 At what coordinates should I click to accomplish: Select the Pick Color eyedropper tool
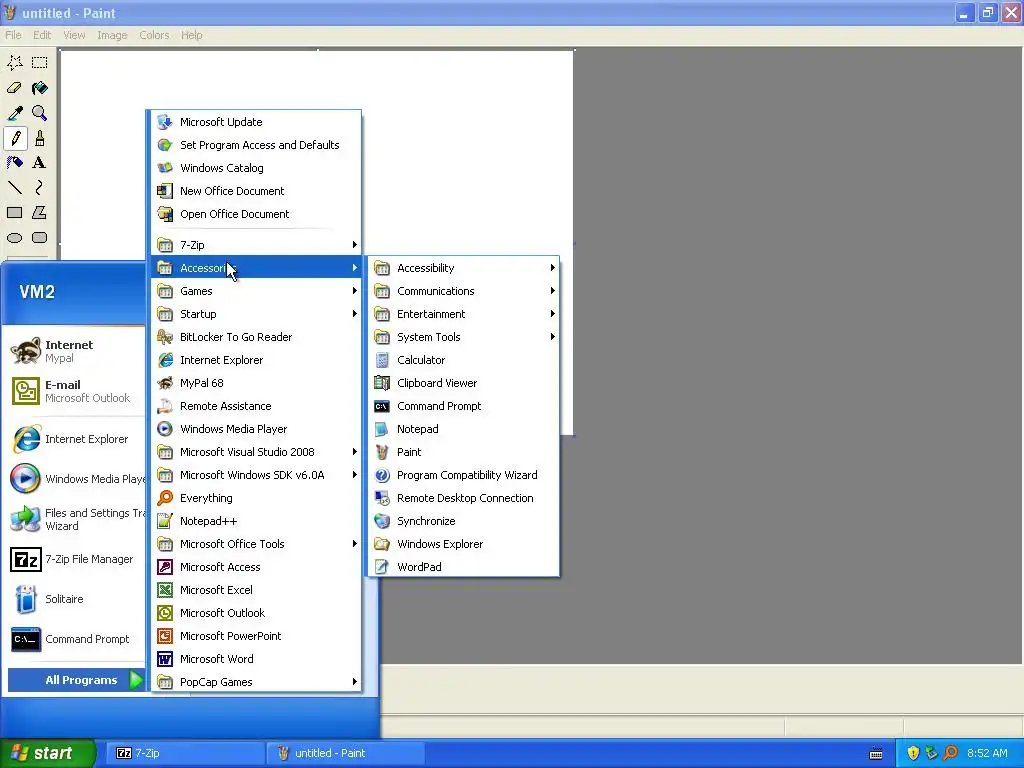click(15, 113)
